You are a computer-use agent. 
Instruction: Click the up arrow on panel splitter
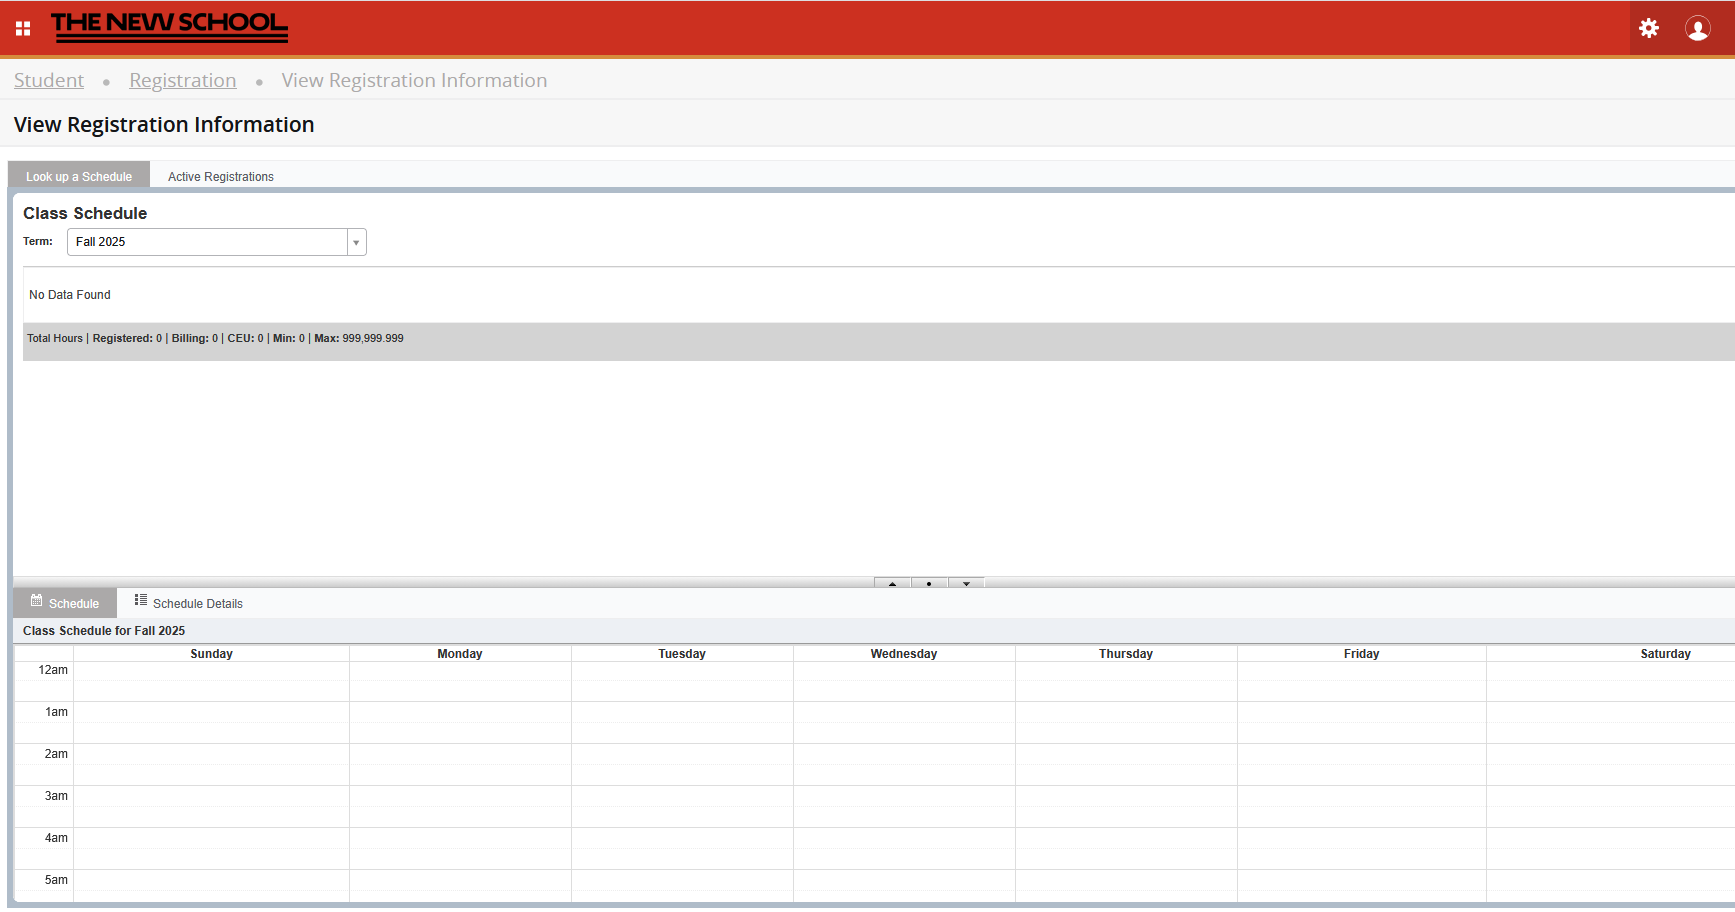892,583
